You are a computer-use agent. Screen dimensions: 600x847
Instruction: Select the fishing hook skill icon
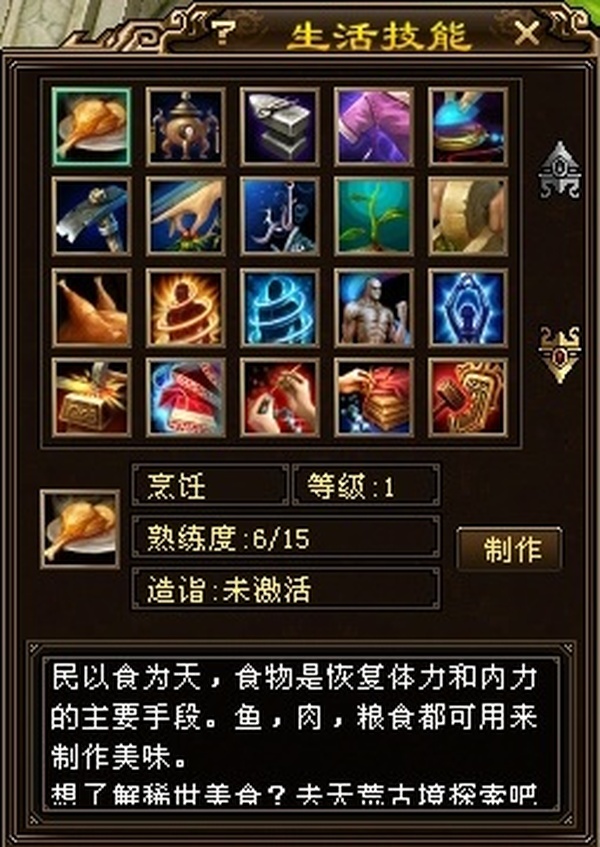coord(280,216)
